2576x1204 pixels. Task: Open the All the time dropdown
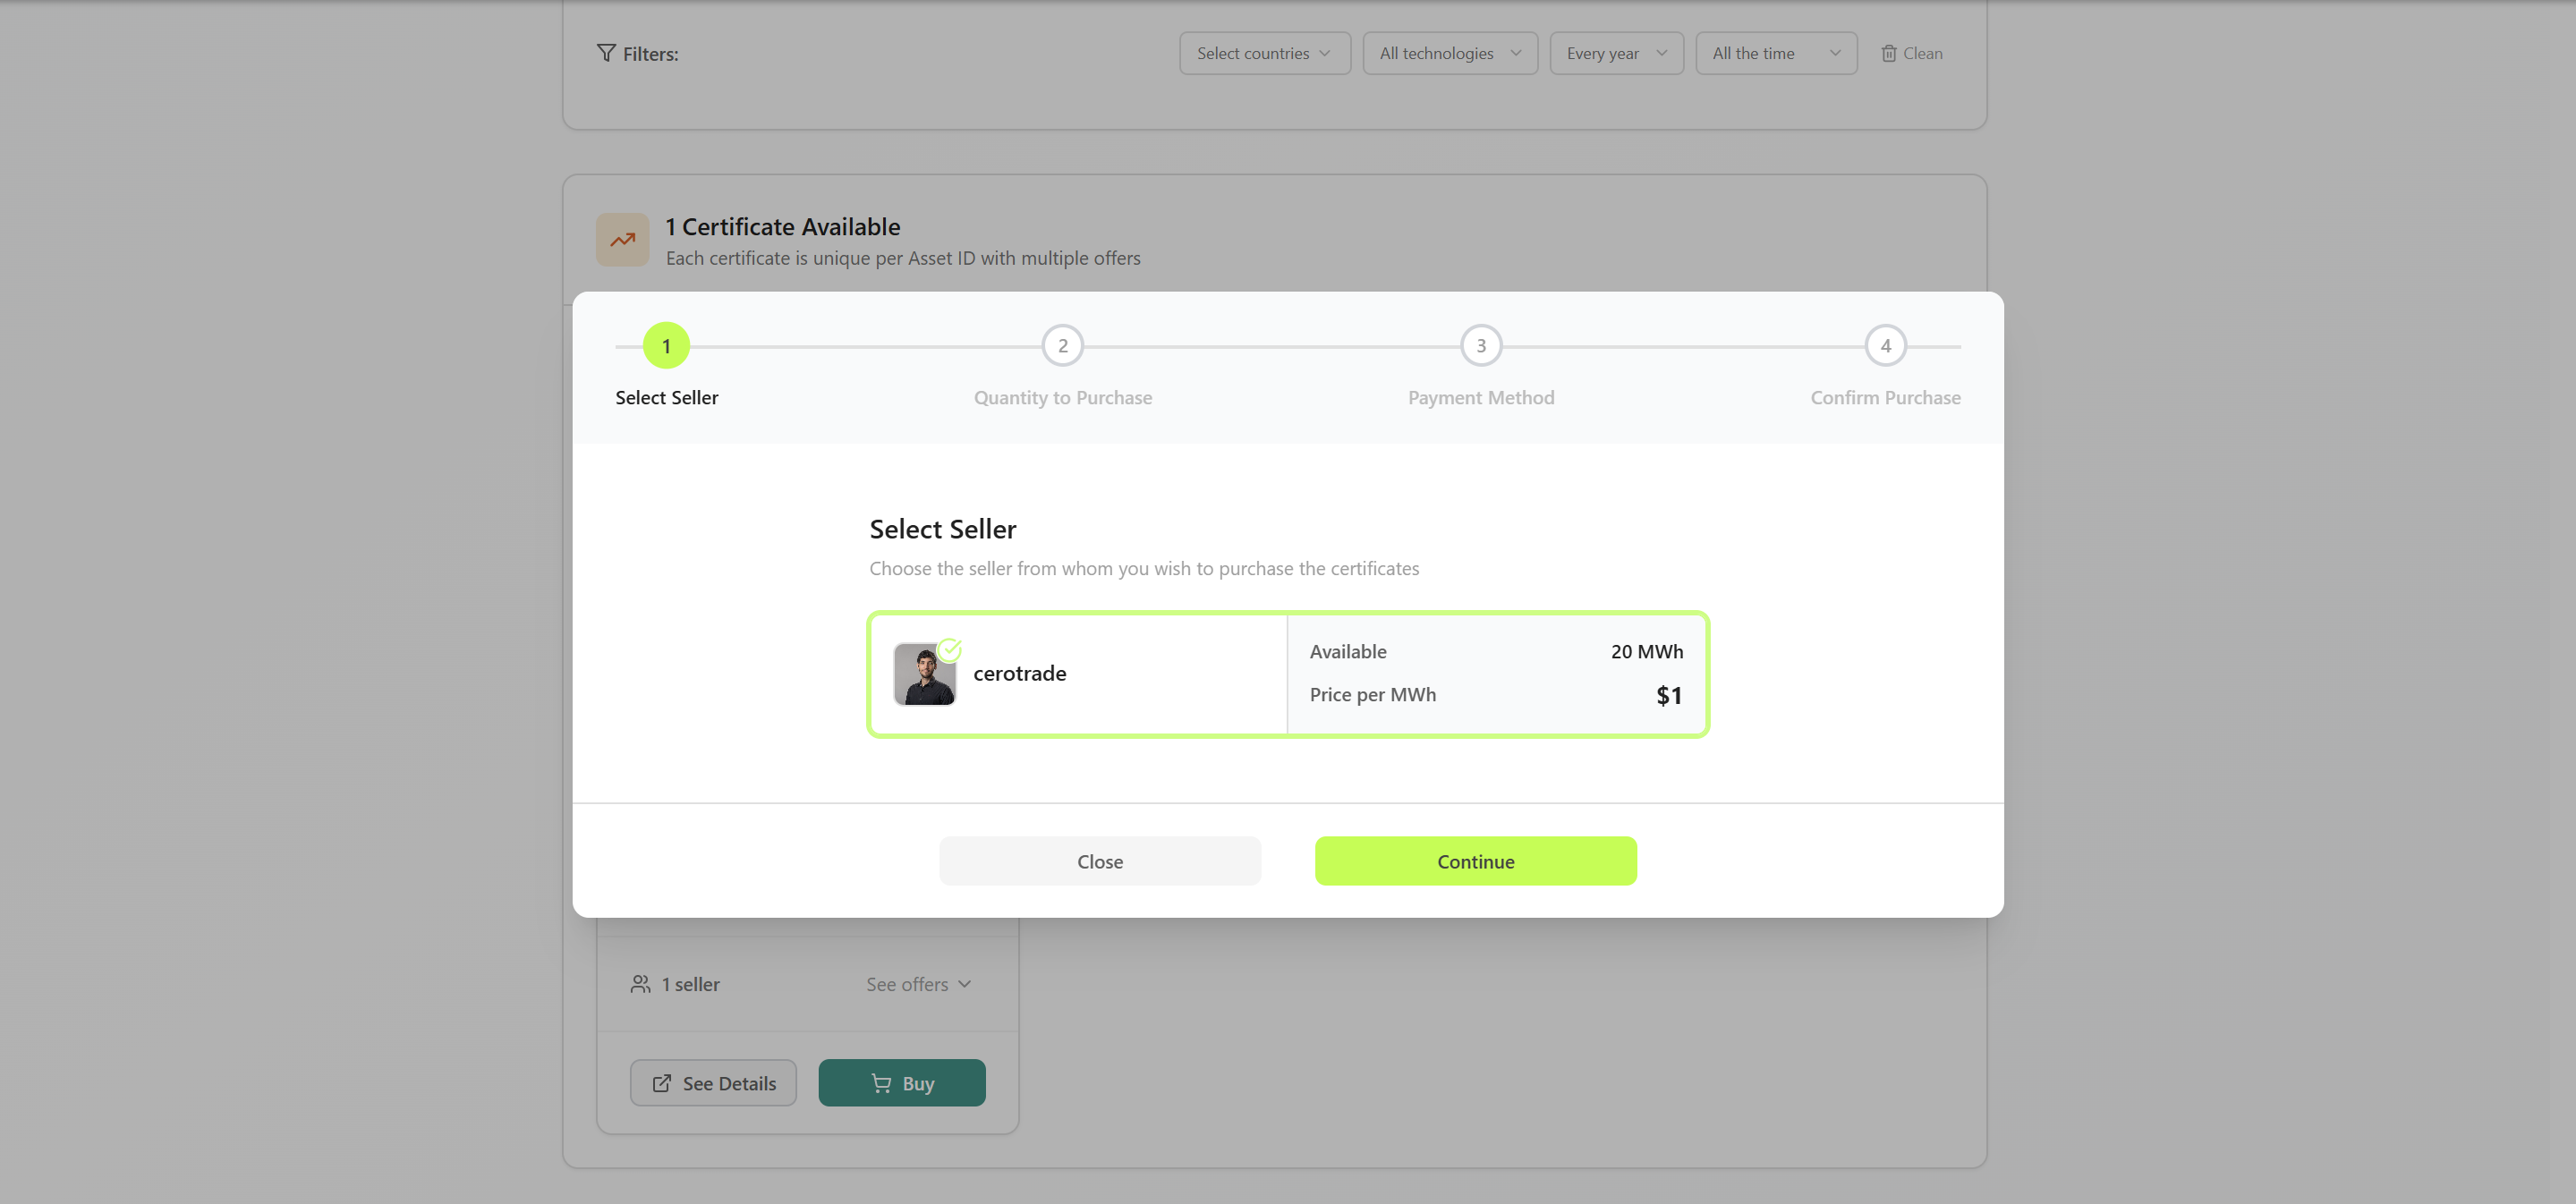pos(1775,54)
